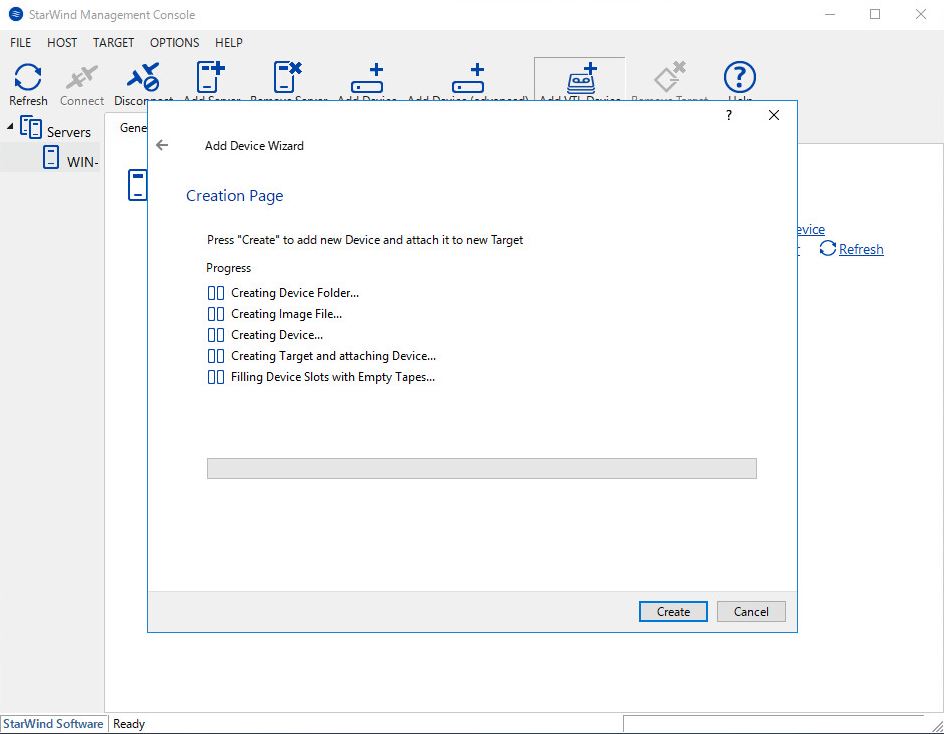
Task: Click the StarWind logo in title bar
Action: coord(16,14)
